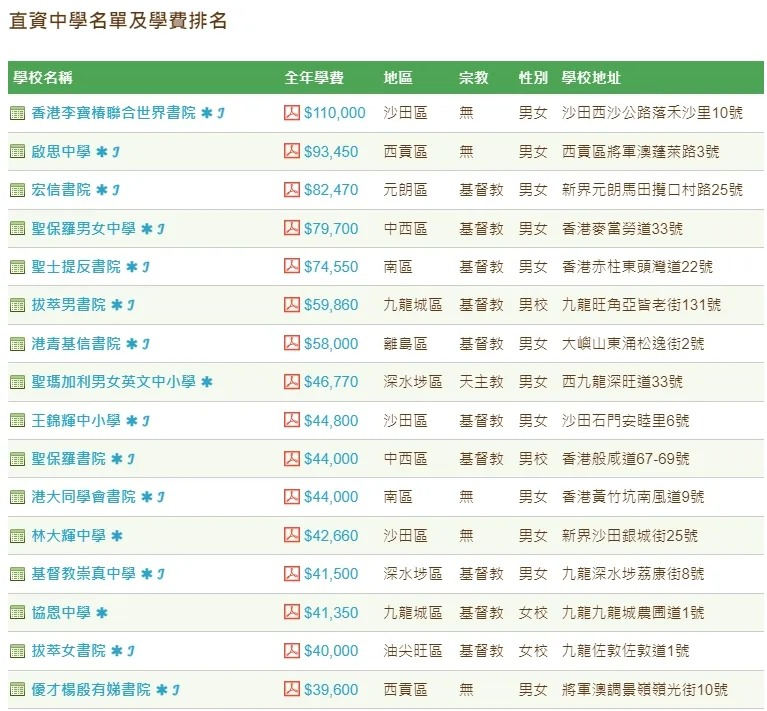Select the address 九龍佐敦佐敦道1號

pyautogui.click(x=626, y=651)
